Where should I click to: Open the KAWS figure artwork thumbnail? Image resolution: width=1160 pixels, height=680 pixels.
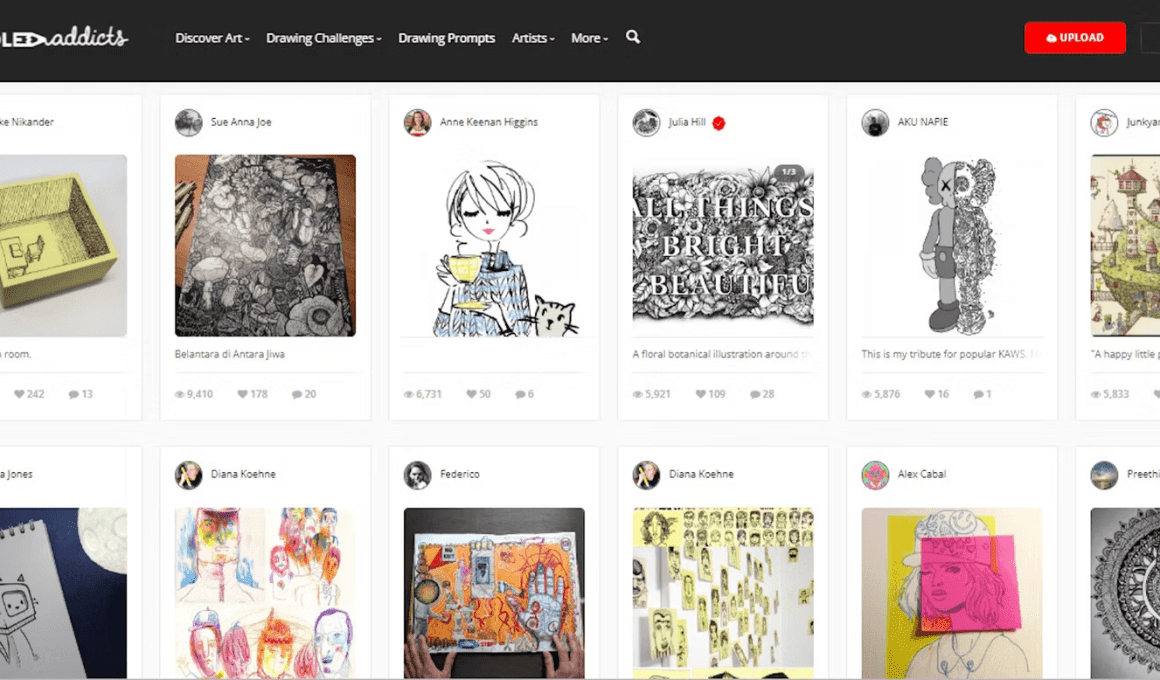point(952,246)
